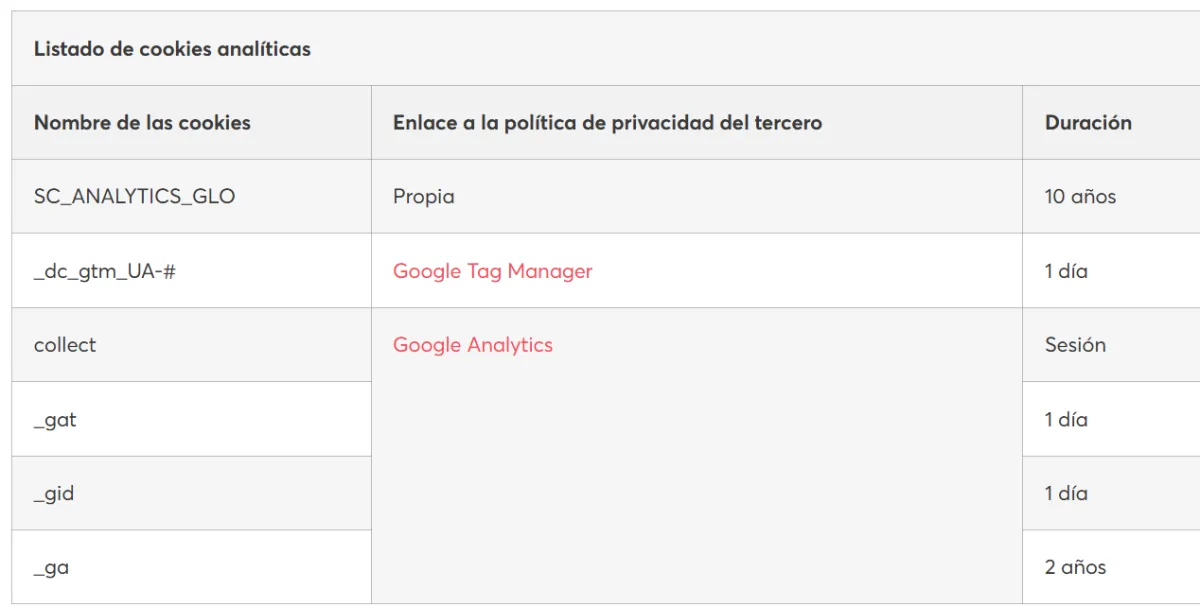1200x607 pixels.
Task: Select the _dc_gtm_UA-# cookie name cell
Action: click(x=104, y=271)
